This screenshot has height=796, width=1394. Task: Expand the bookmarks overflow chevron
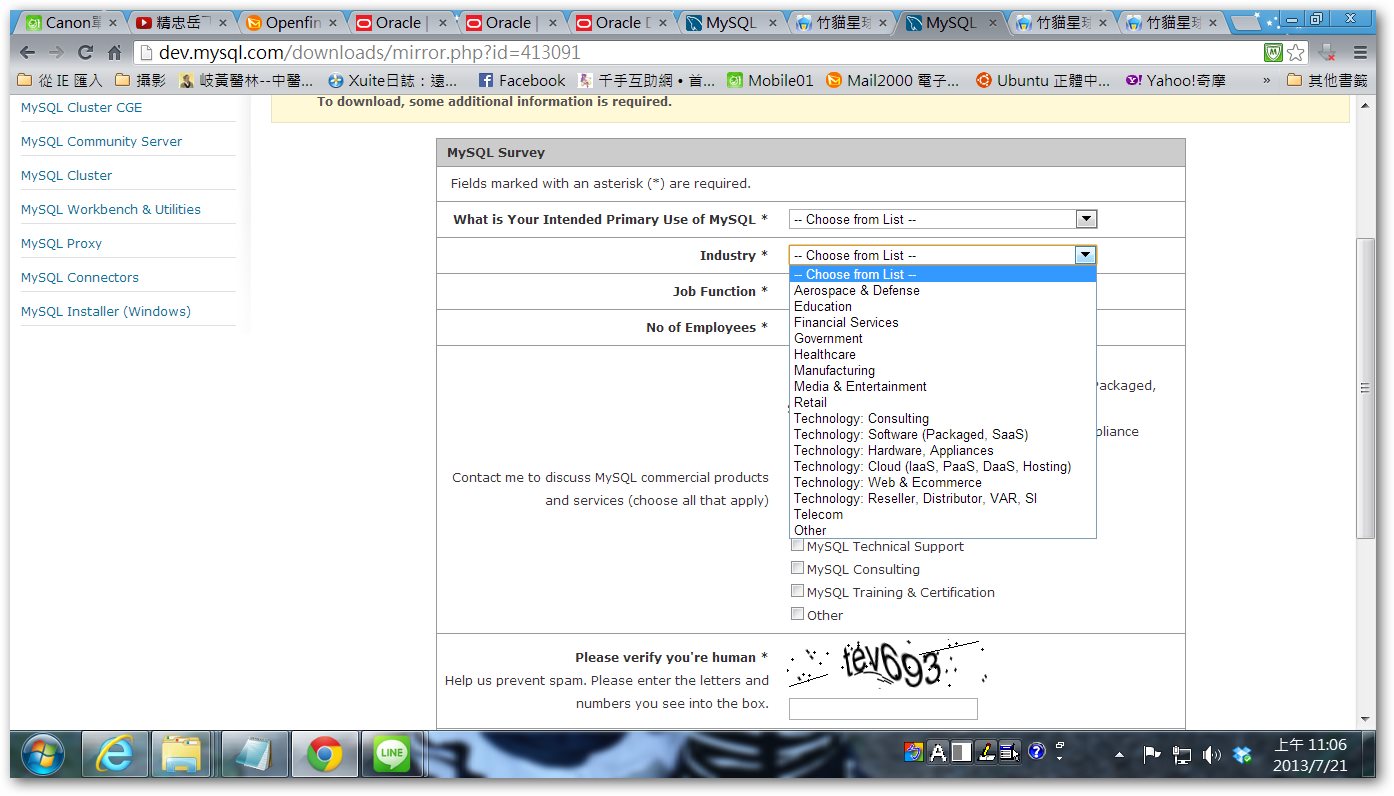1267,81
